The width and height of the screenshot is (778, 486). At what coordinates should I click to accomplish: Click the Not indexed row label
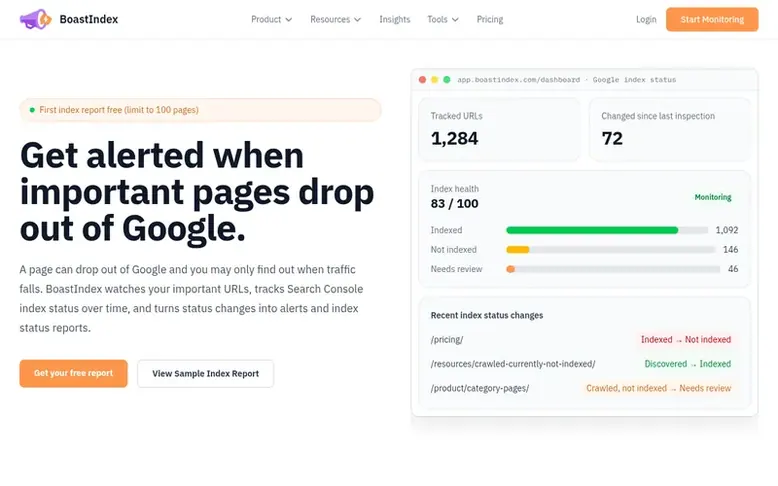(454, 249)
